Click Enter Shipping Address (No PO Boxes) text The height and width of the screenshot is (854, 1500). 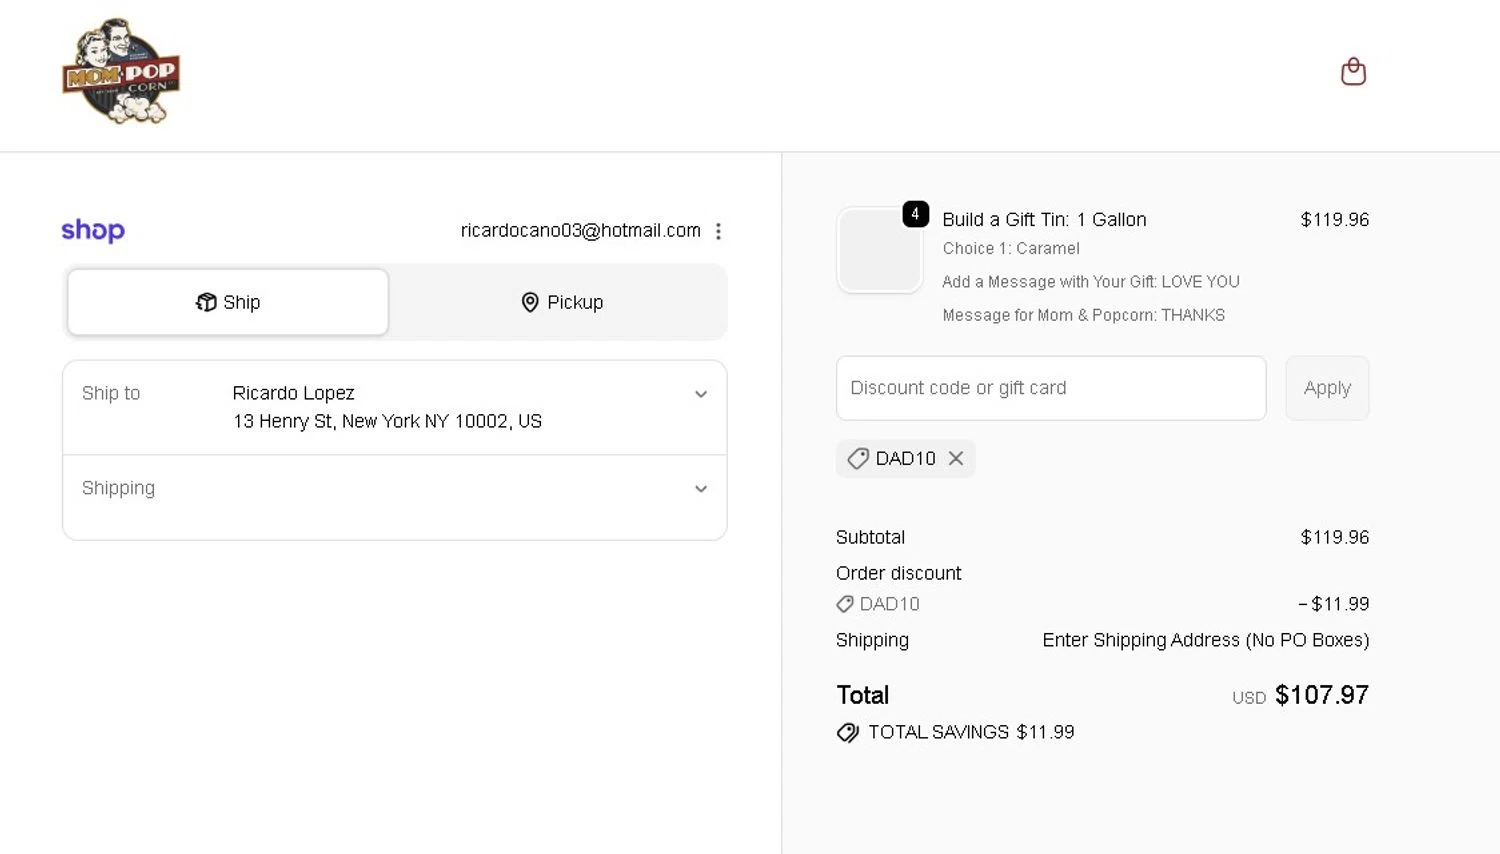click(1206, 640)
